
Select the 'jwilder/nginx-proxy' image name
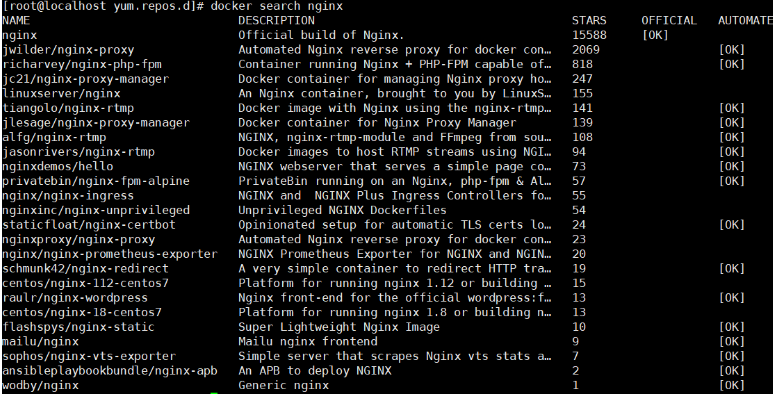(68, 50)
